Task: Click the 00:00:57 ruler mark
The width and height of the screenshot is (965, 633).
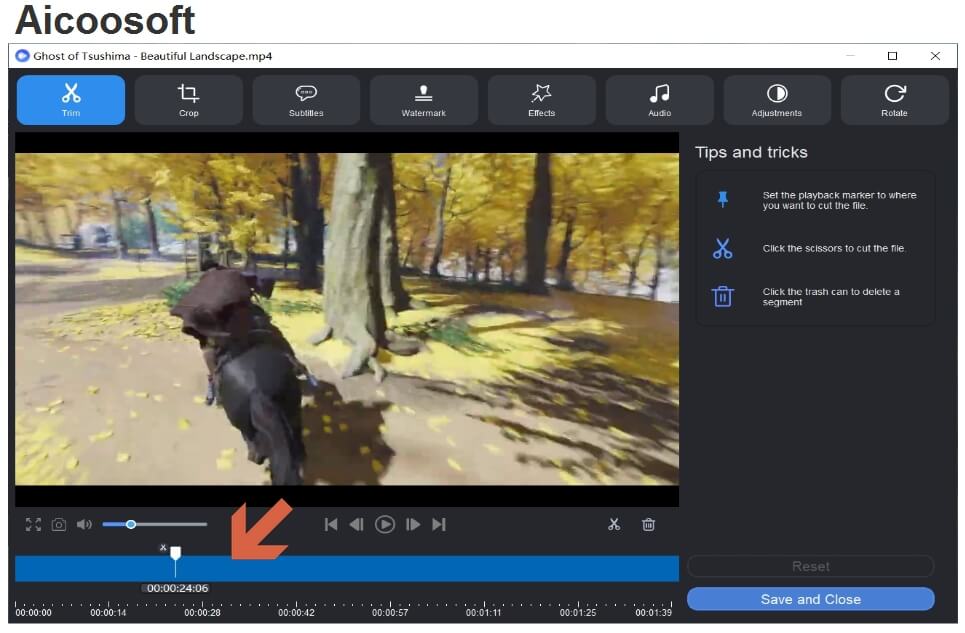Action: (390, 613)
